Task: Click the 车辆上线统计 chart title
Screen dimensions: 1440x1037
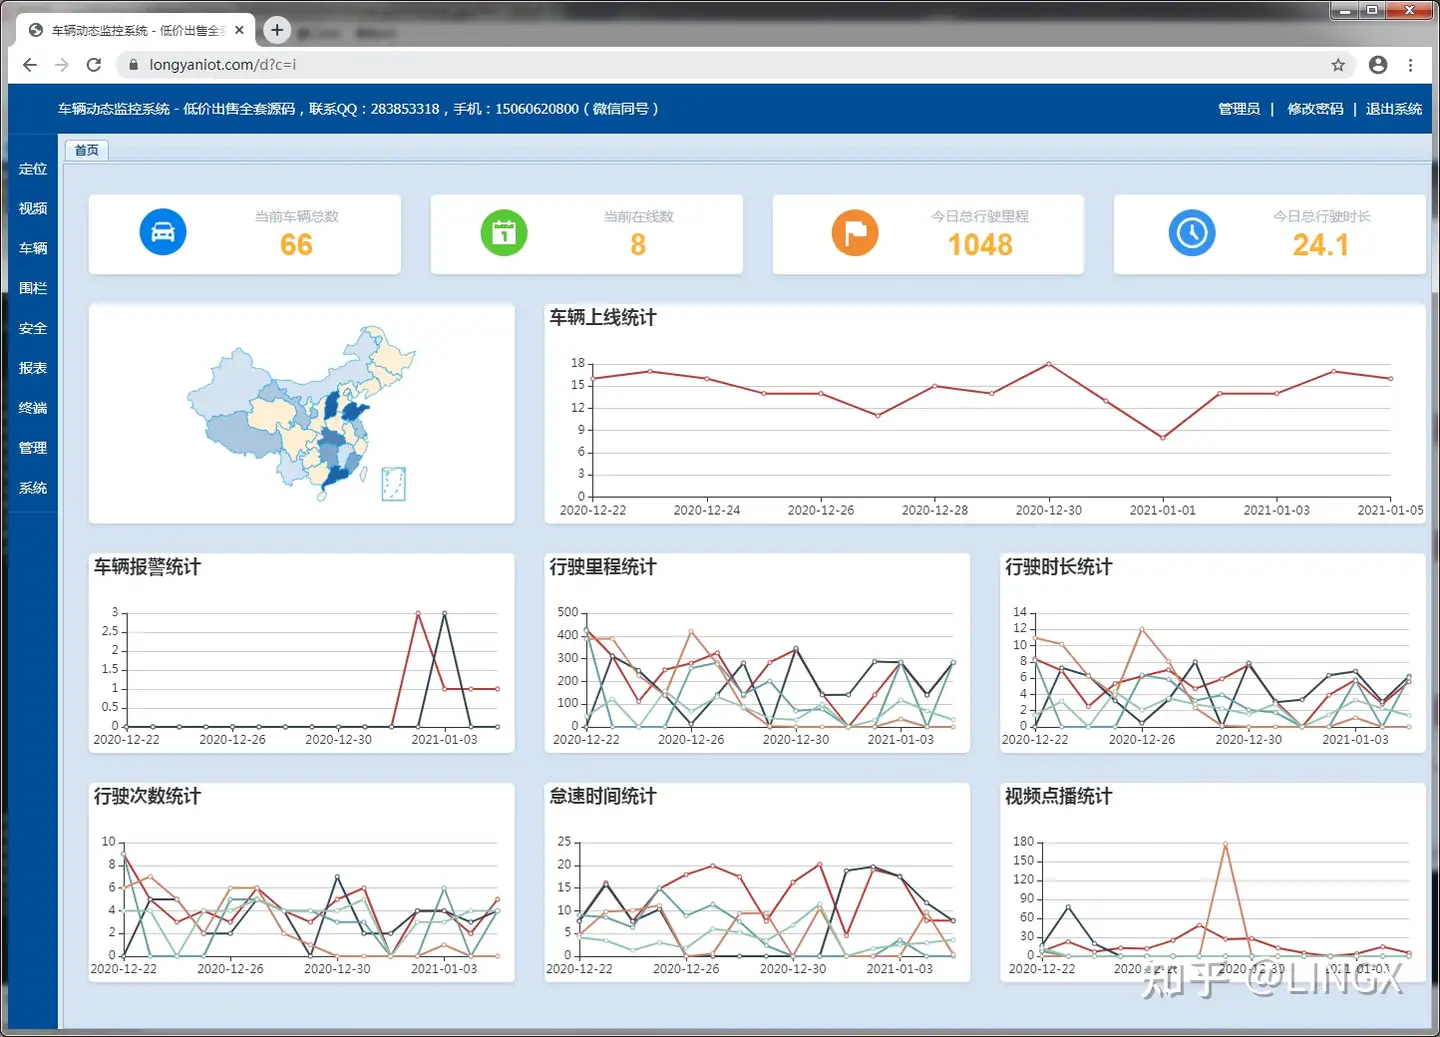Action: click(x=603, y=317)
